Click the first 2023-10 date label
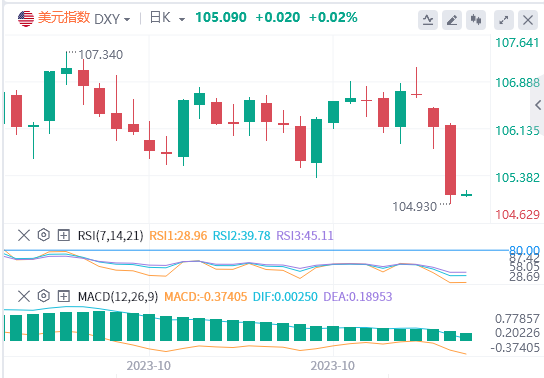Image resolution: width=544 pixels, height=378 pixels. 148,366
